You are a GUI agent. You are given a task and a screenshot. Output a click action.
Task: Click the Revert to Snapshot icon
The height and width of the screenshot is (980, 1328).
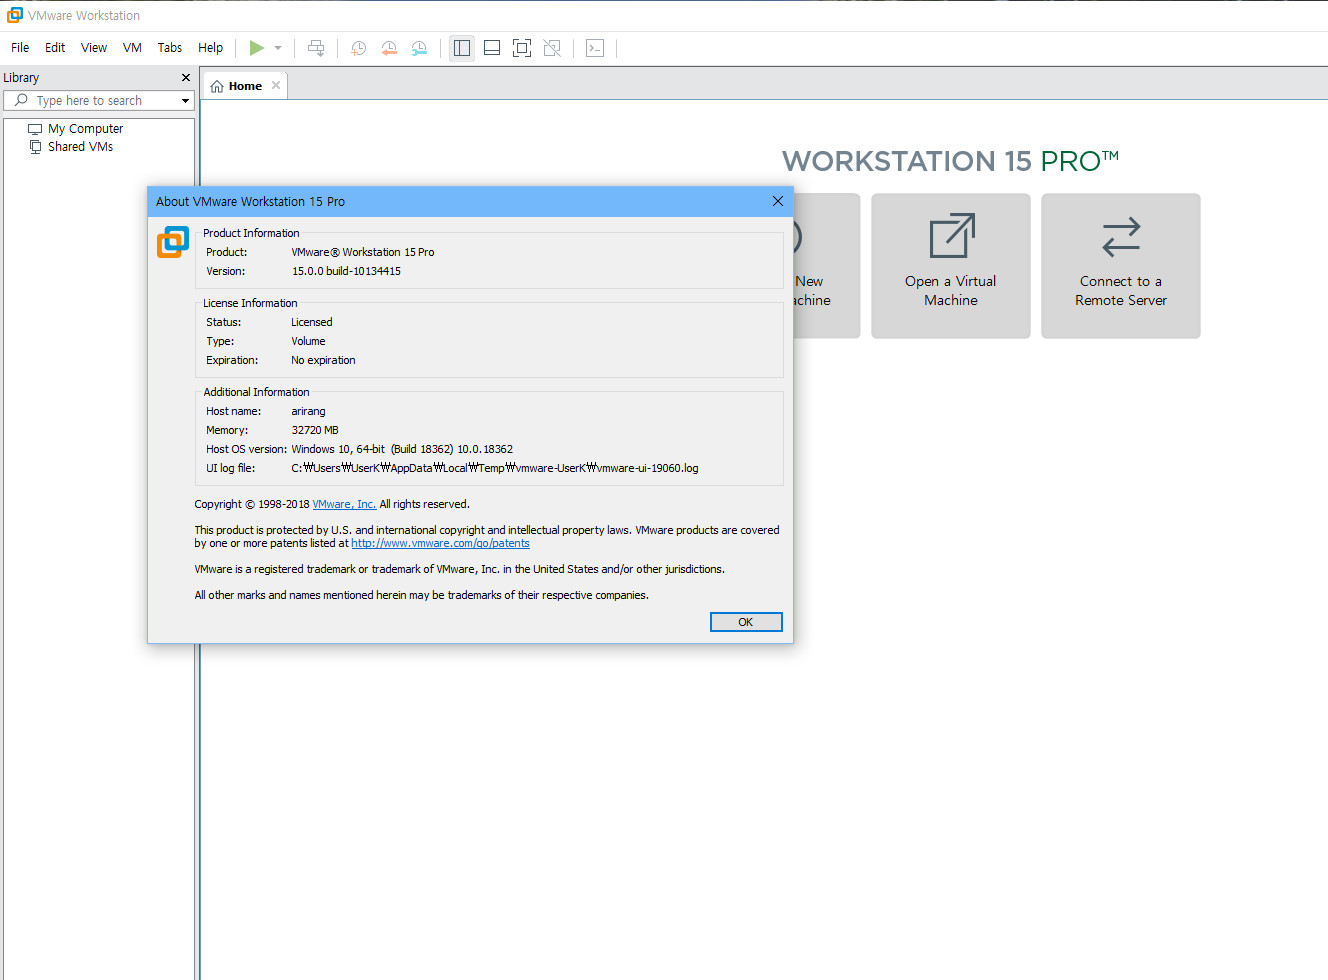click(389, 48)
